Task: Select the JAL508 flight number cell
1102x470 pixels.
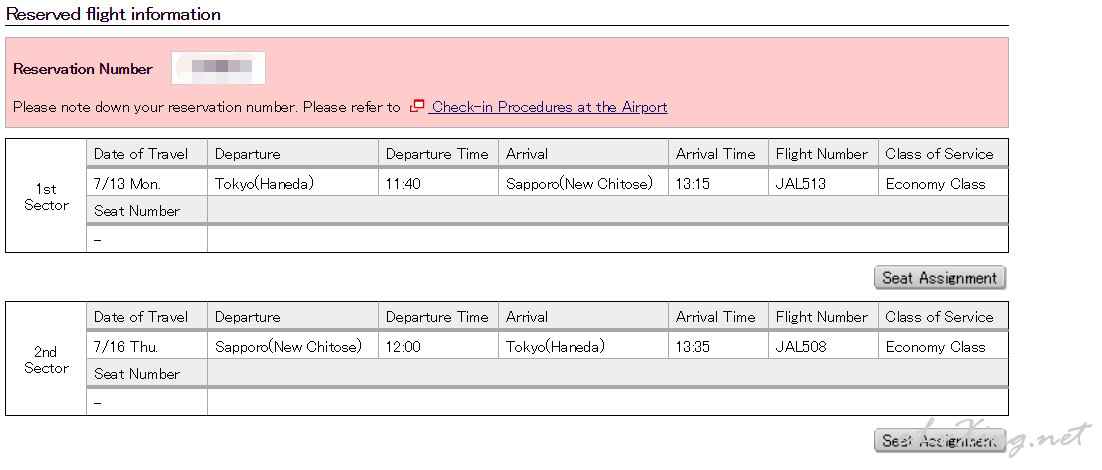Action: tap(823, 347)
